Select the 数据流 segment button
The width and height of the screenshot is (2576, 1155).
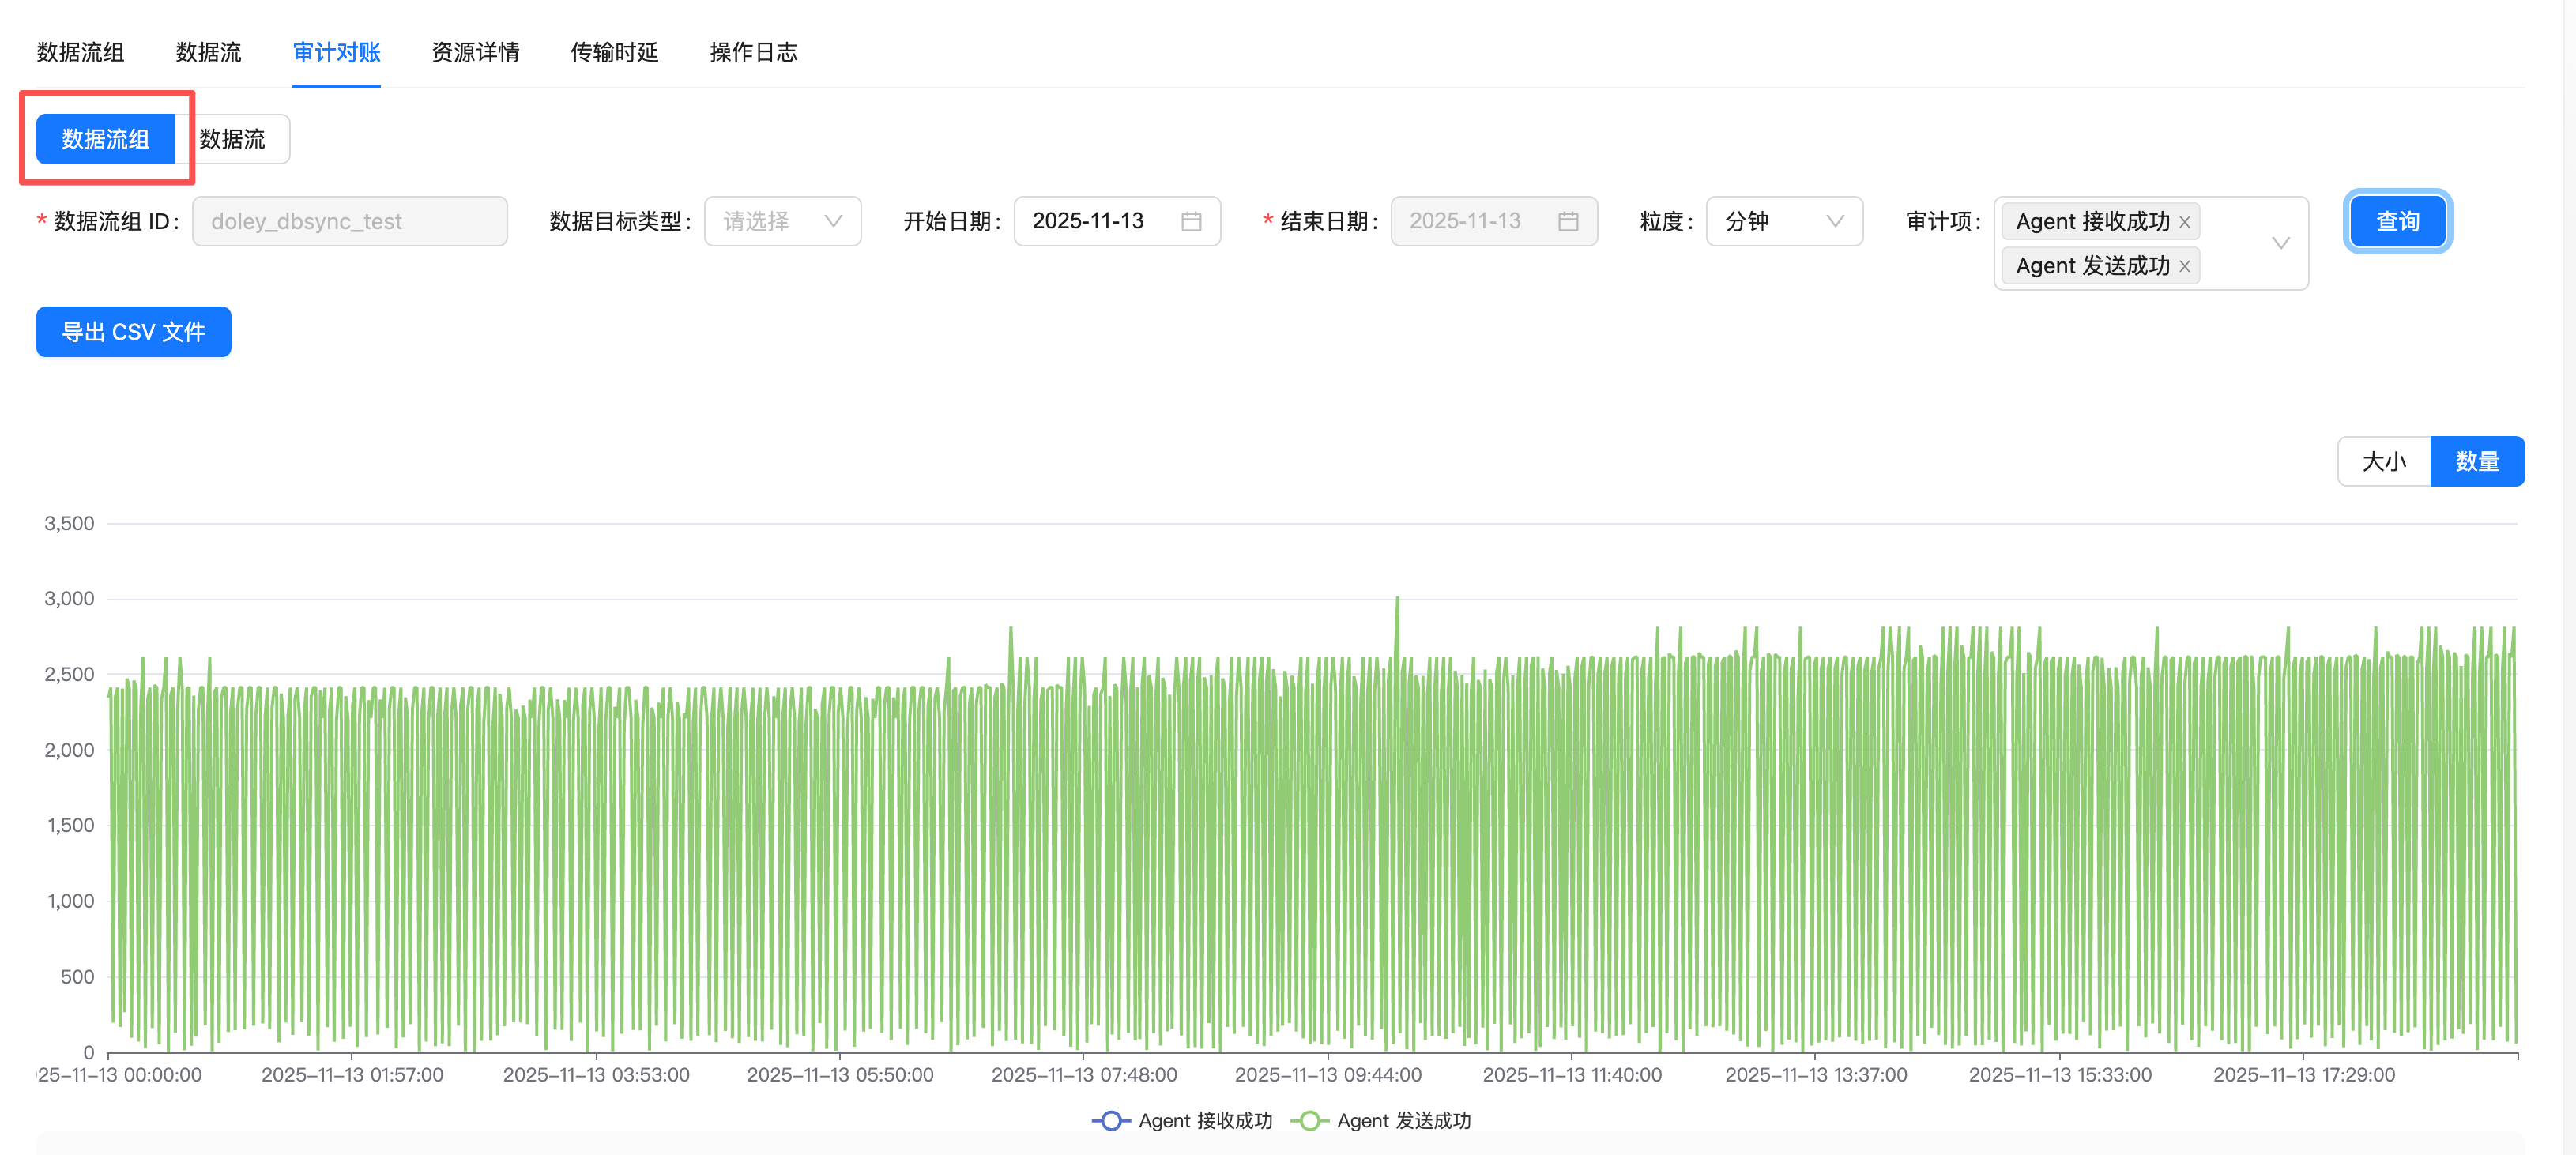[232, 139]
